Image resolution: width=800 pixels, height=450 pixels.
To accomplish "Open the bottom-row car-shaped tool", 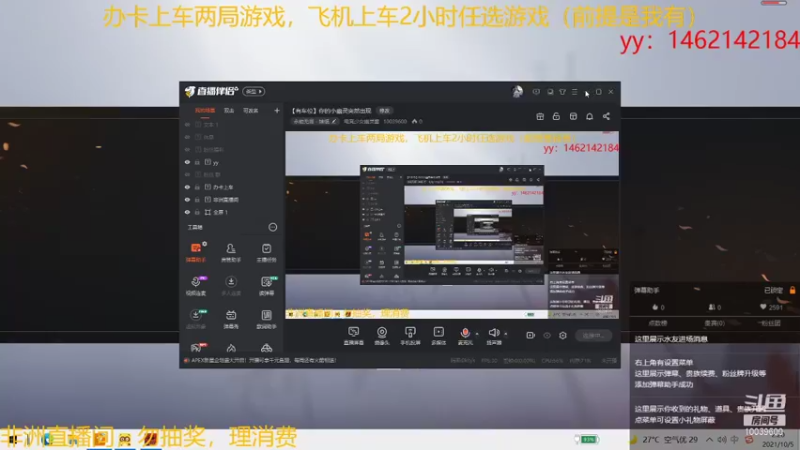I will [266, 348].
